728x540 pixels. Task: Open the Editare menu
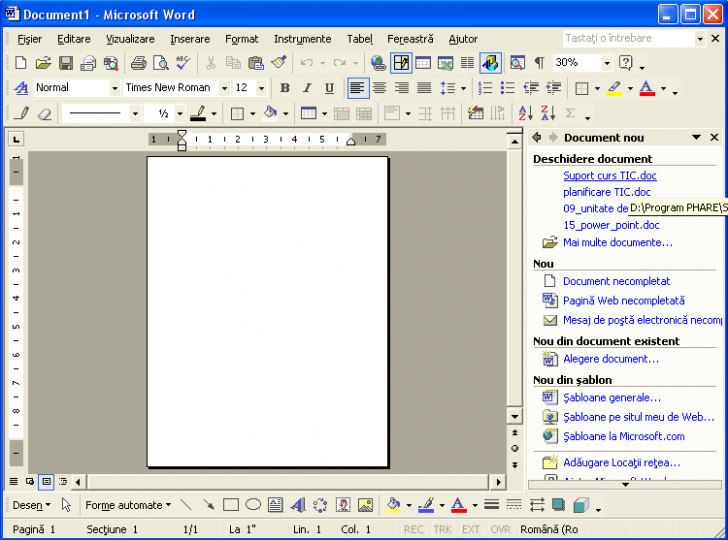pos(74,39)
